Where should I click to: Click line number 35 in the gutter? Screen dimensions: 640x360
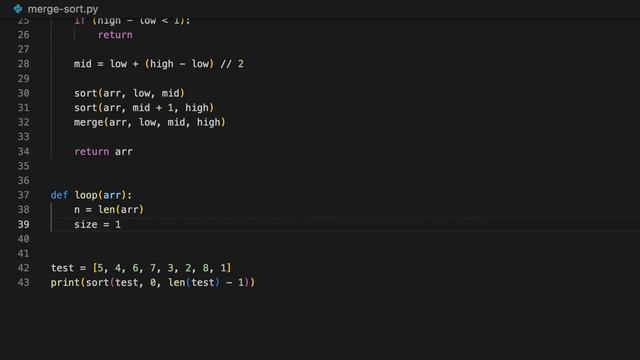tap(24, 167)
